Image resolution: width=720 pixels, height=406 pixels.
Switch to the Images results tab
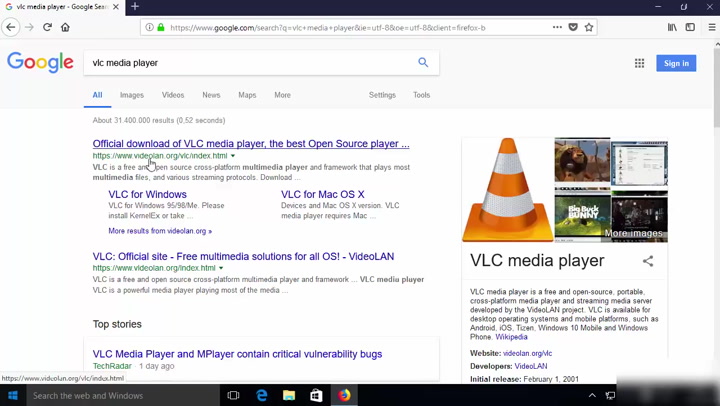[132, 95]
